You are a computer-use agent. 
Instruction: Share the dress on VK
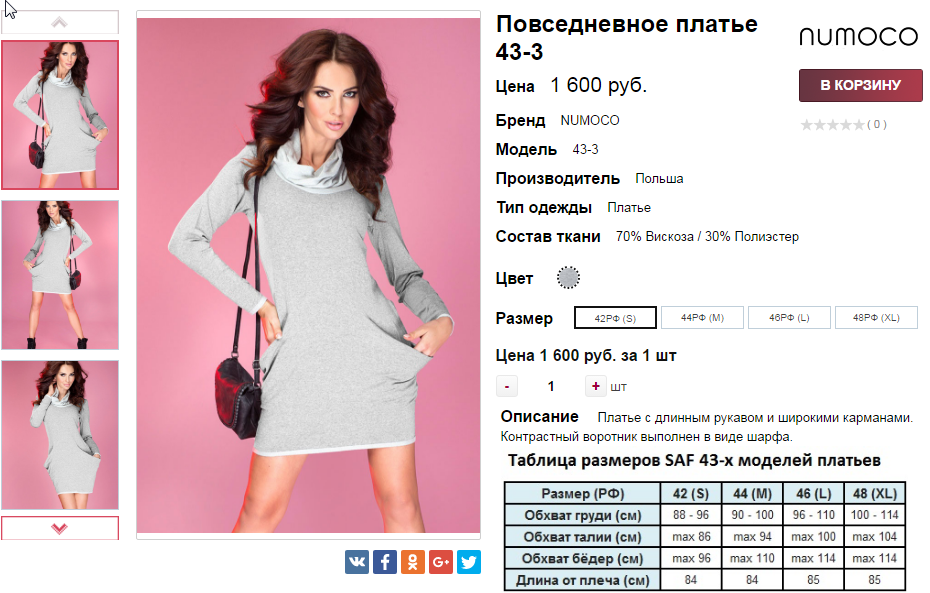point(356,562)
